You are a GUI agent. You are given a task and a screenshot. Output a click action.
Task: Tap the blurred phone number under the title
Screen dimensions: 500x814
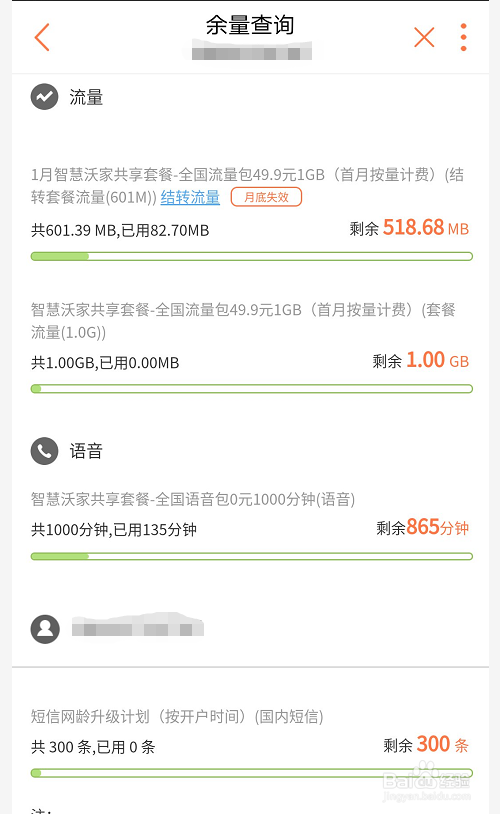pos(252,53)
